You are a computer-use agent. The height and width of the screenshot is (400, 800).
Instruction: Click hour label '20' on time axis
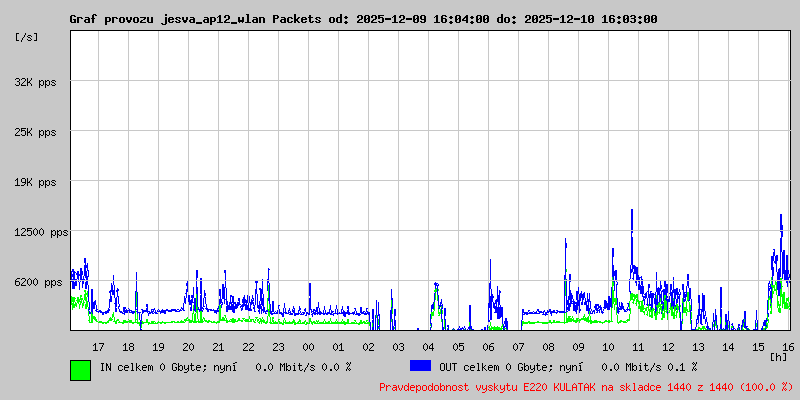click(x=188, y=347)
